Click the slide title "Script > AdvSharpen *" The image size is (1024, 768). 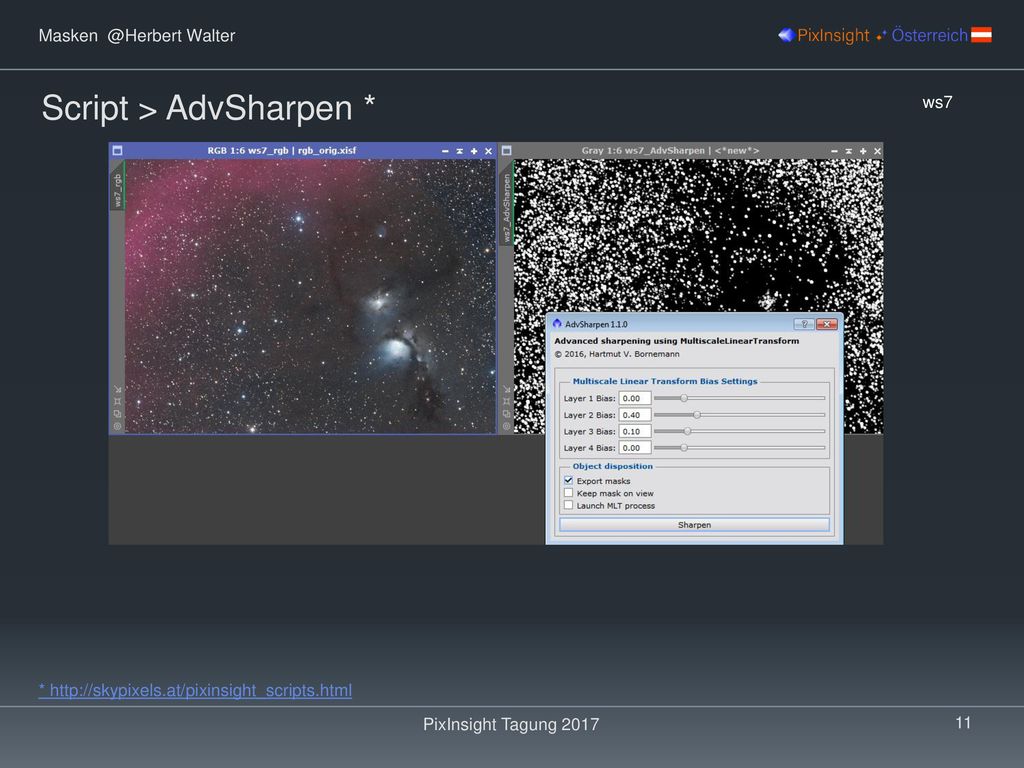click(x=208, y=108)
